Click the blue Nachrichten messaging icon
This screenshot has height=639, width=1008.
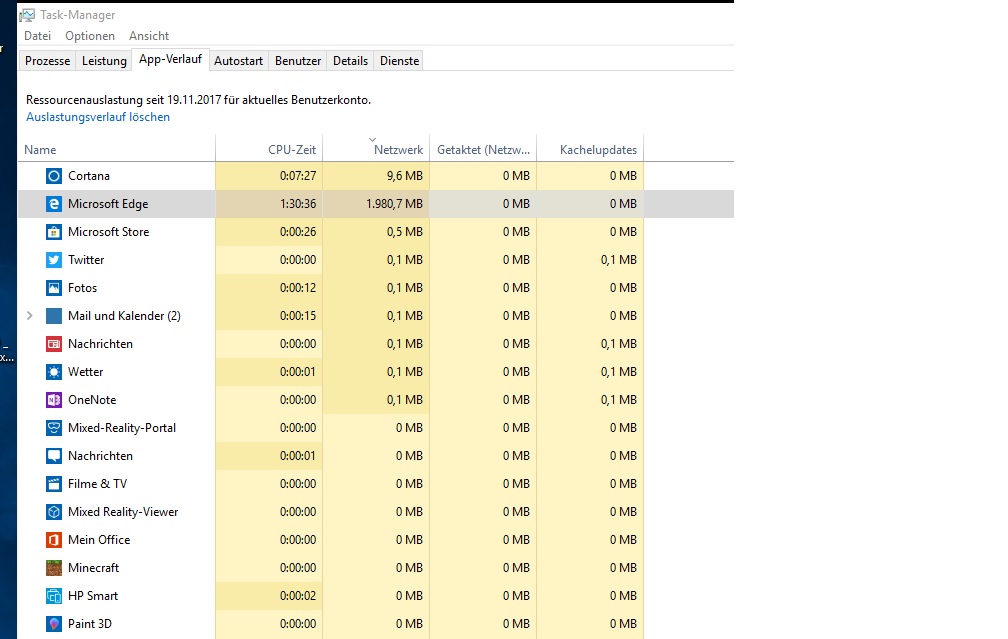point(54,456)
